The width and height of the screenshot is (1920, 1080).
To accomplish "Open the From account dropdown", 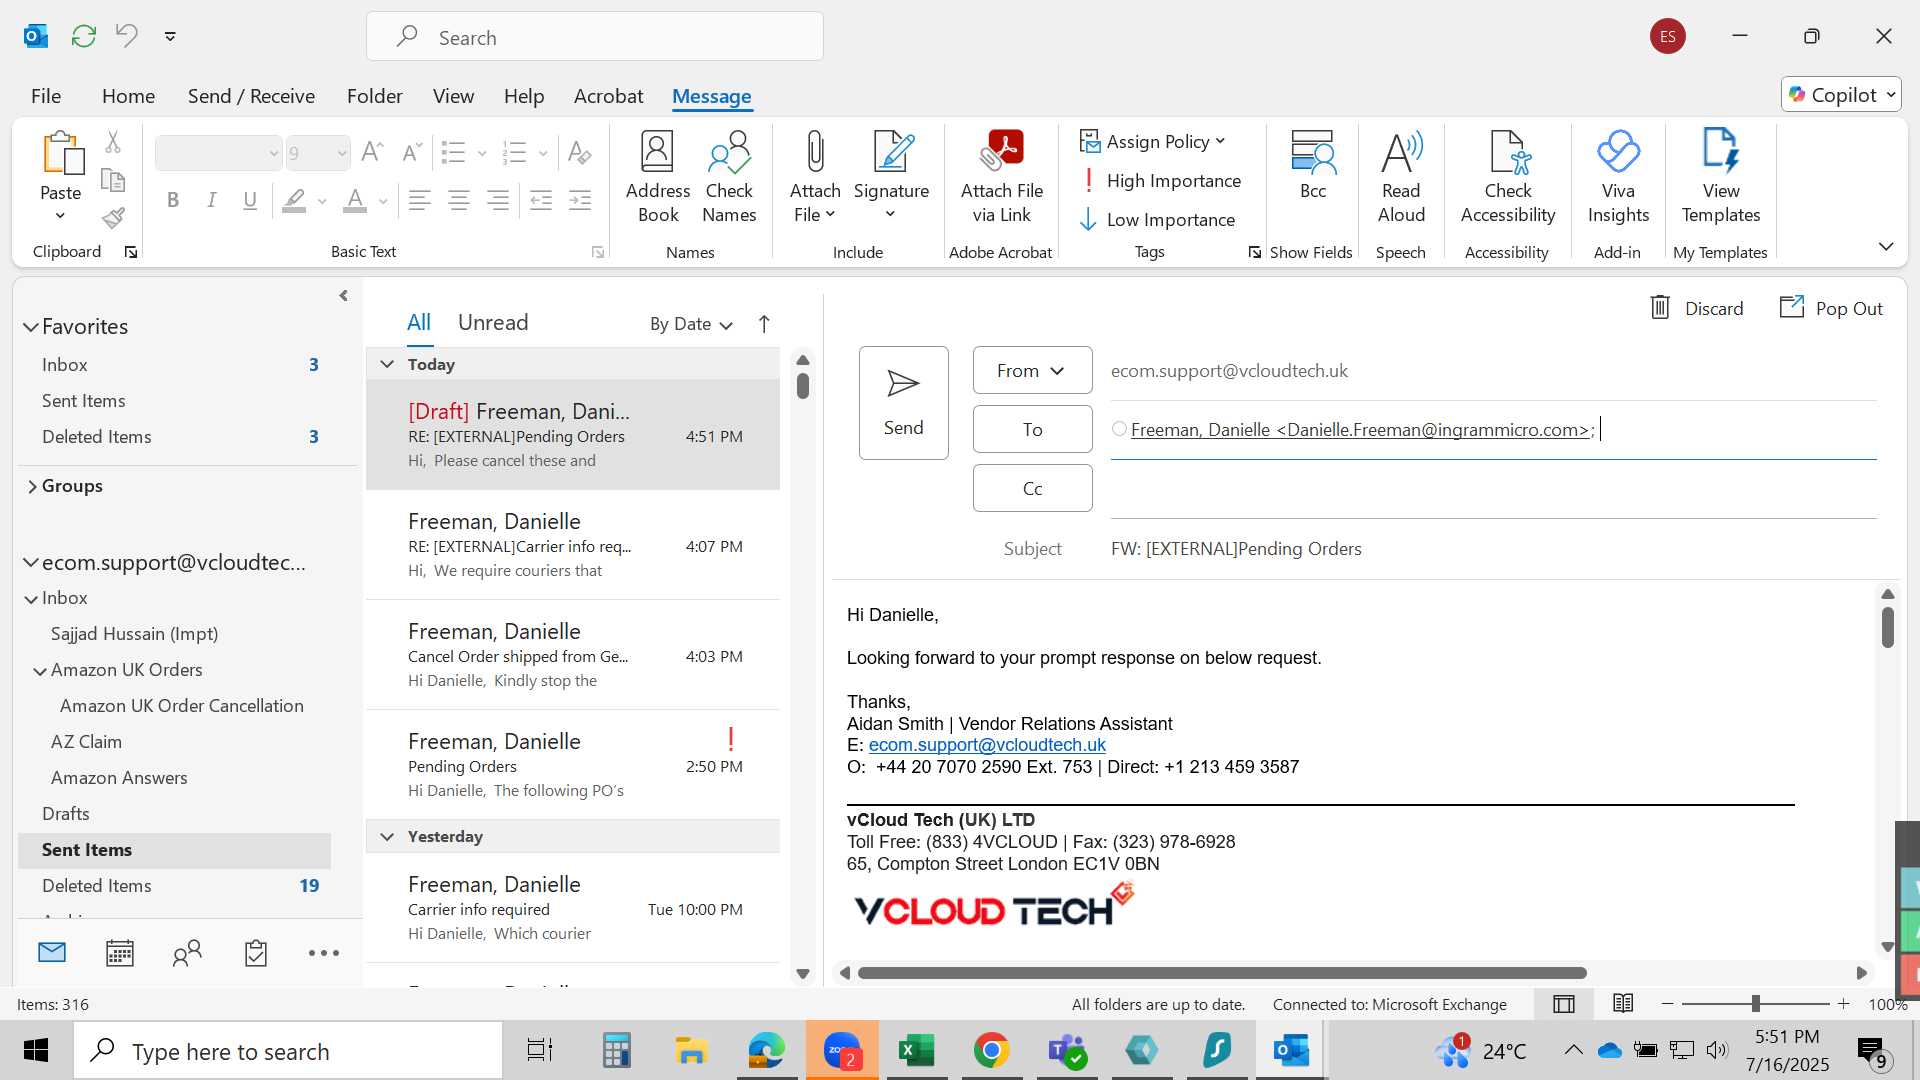I will (1032, 371).
